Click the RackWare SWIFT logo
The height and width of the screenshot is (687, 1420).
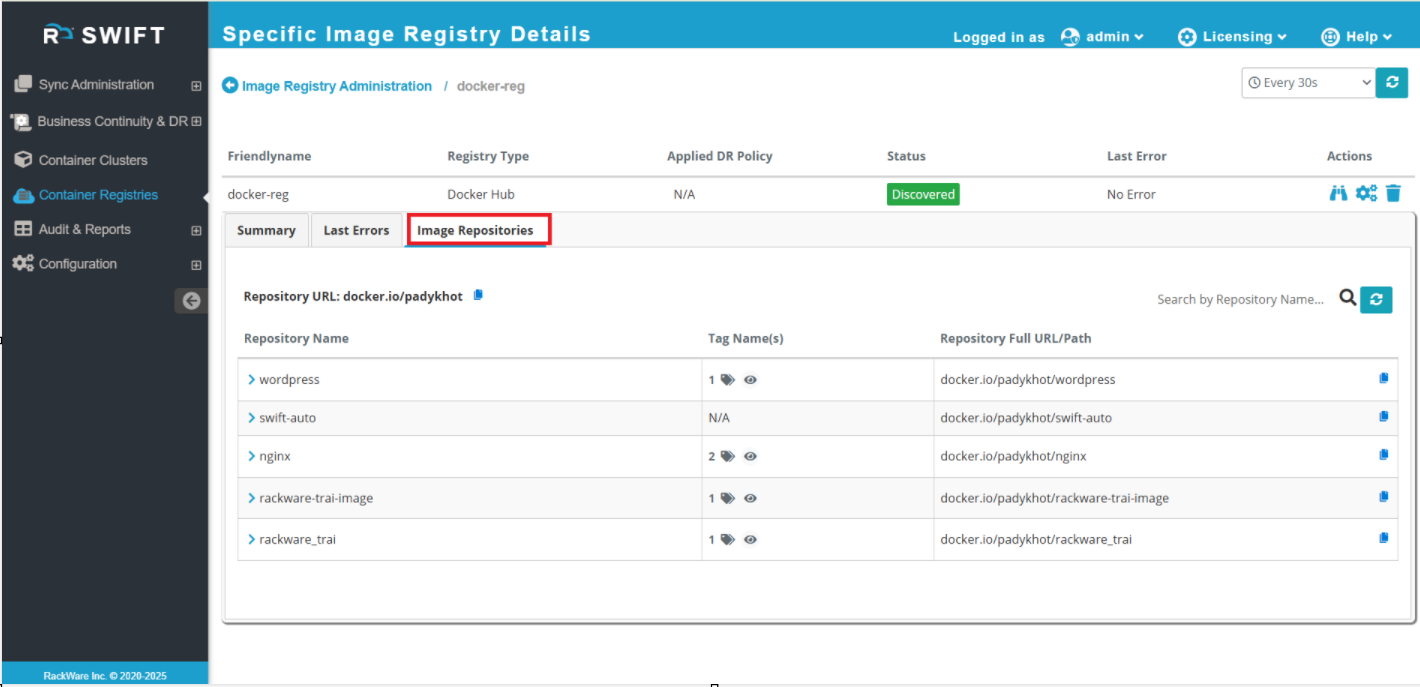(x=104, y=35)
